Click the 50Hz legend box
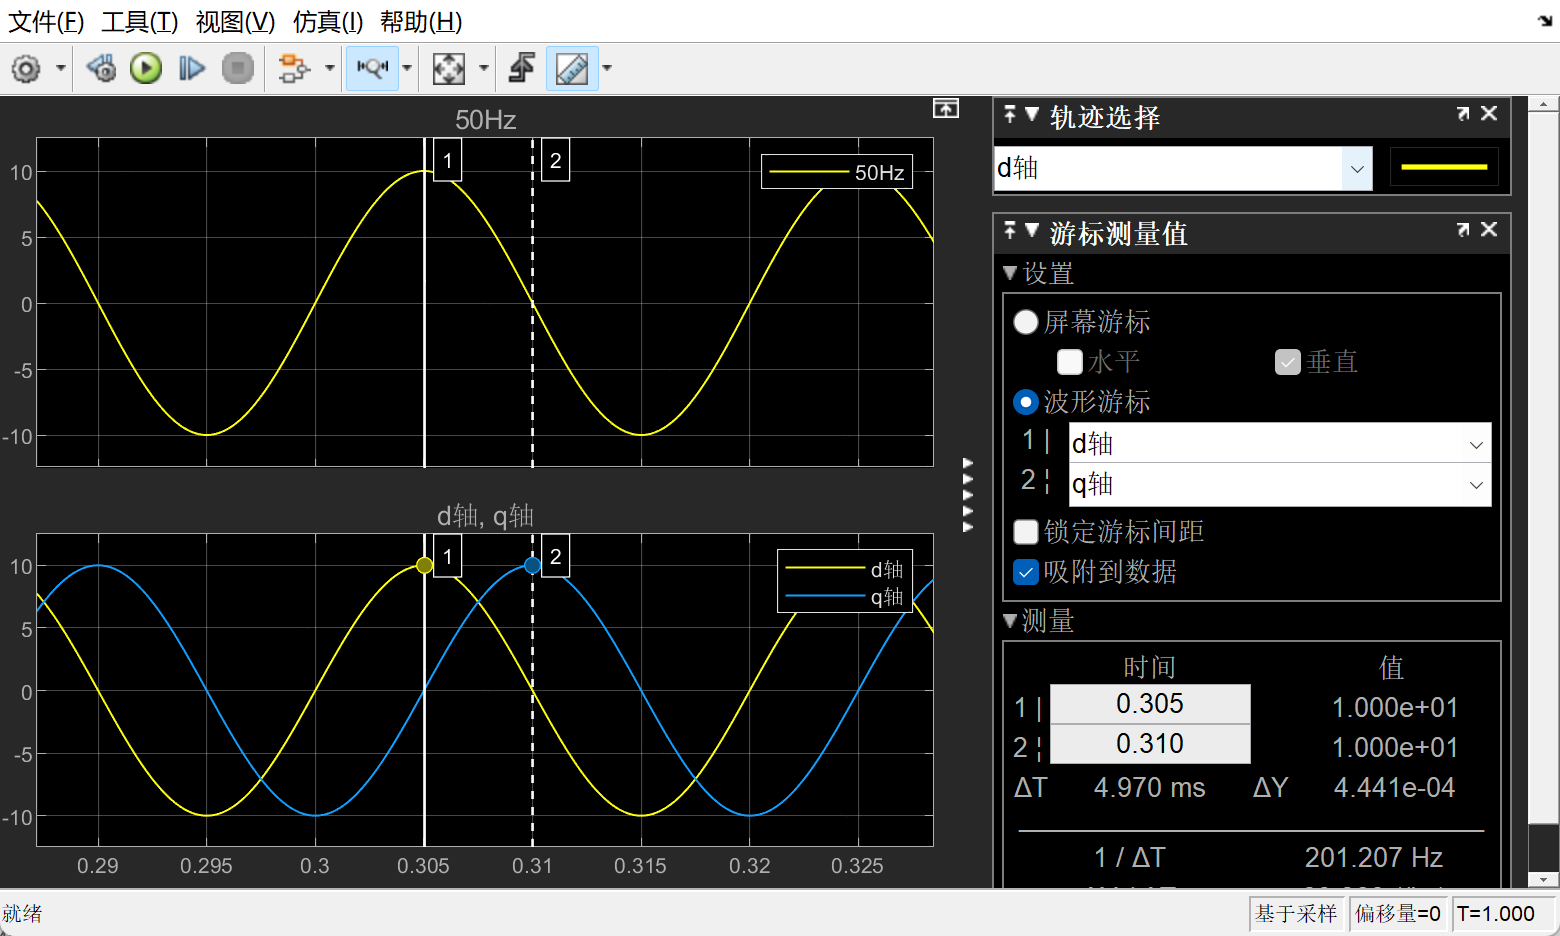The width and height of the screenshot is (1560, 936). (x=837, y=172)
